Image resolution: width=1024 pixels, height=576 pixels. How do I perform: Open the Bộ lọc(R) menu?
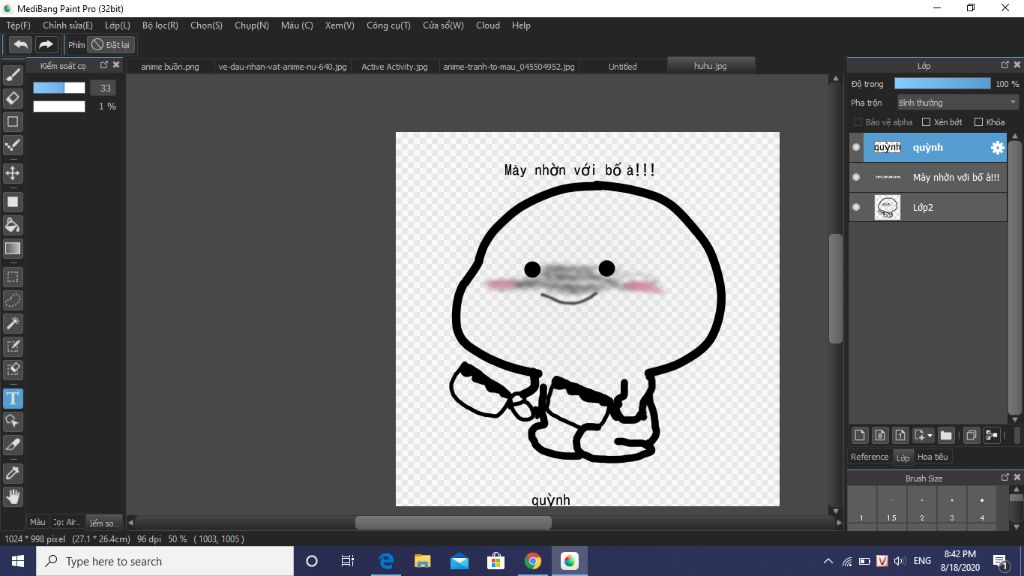click(160, 25)
